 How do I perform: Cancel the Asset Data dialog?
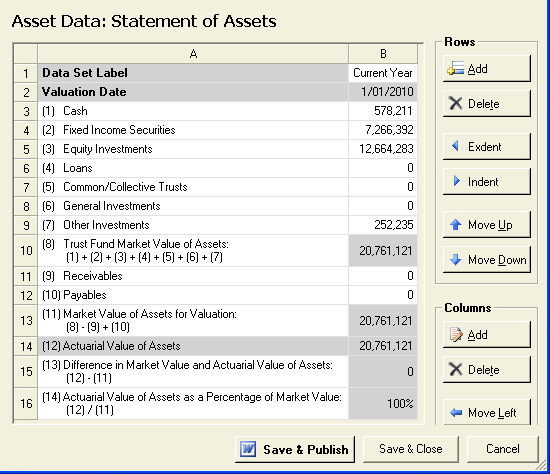502,449
